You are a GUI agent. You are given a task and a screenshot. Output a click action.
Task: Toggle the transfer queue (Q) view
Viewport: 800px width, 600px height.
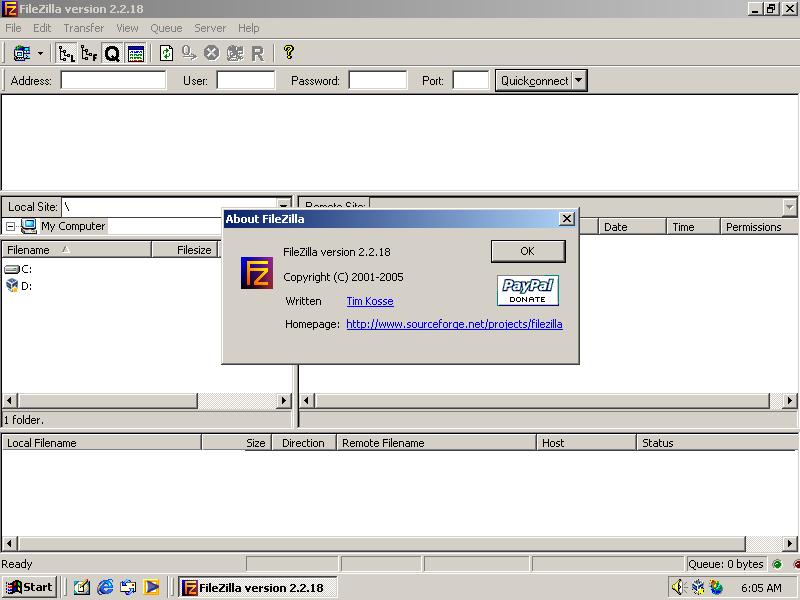pos(112,53)
